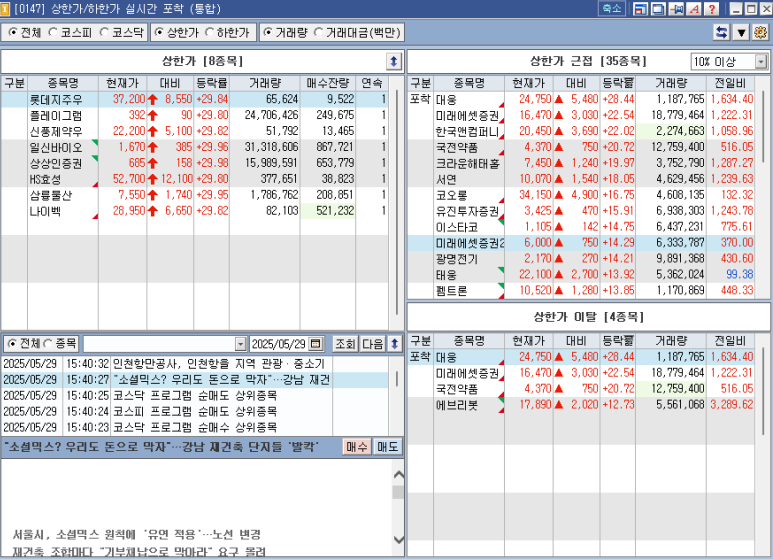Image resolution: width=773 pixels, height=559 pixels.
Task: Select 에브리봇 in 상한가 이탈 list
Action: coord(581,405)
